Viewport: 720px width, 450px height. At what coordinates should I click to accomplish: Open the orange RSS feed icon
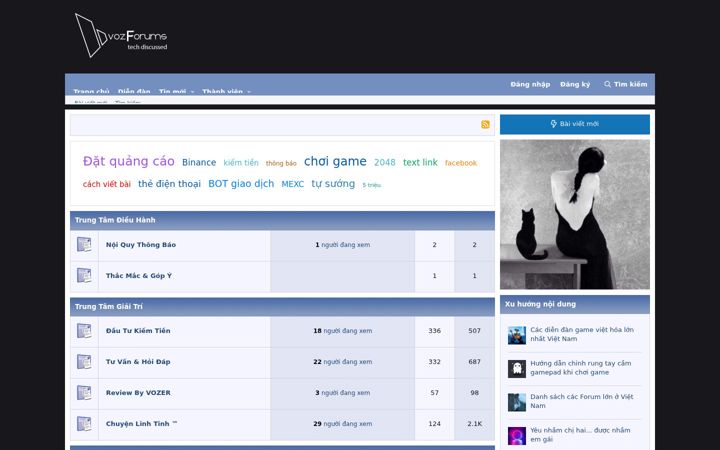click(x=485, y=124)
